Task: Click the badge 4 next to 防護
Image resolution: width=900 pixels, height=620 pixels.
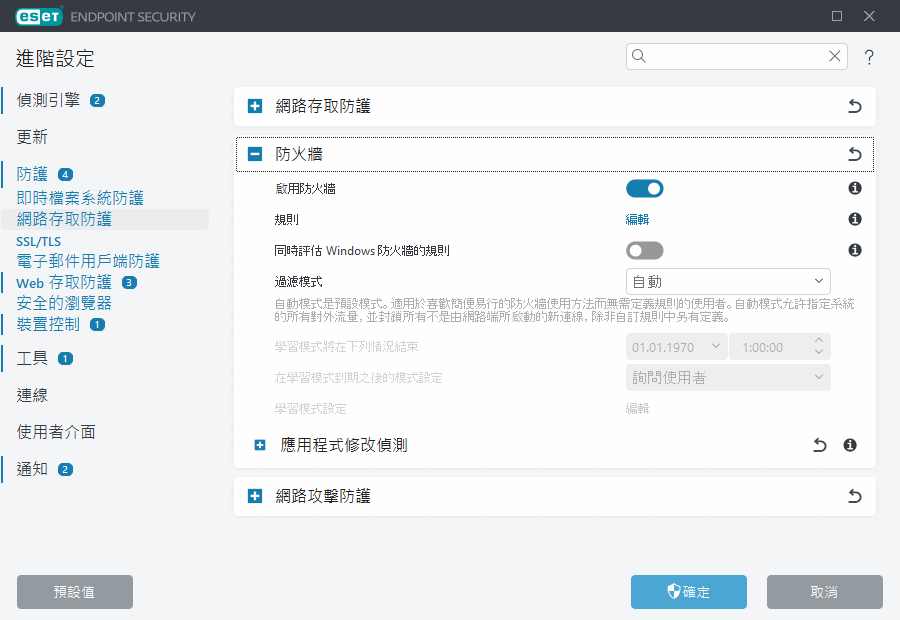Action: [65, 175]
